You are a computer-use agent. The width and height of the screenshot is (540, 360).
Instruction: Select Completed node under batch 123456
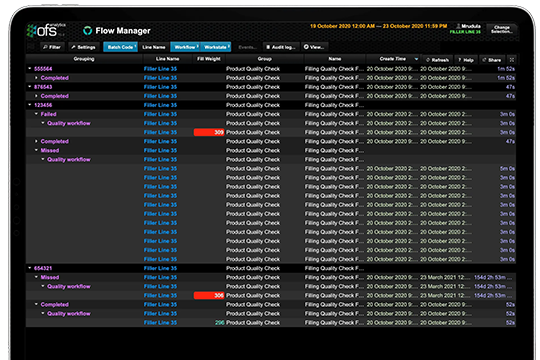coord(54,141)
